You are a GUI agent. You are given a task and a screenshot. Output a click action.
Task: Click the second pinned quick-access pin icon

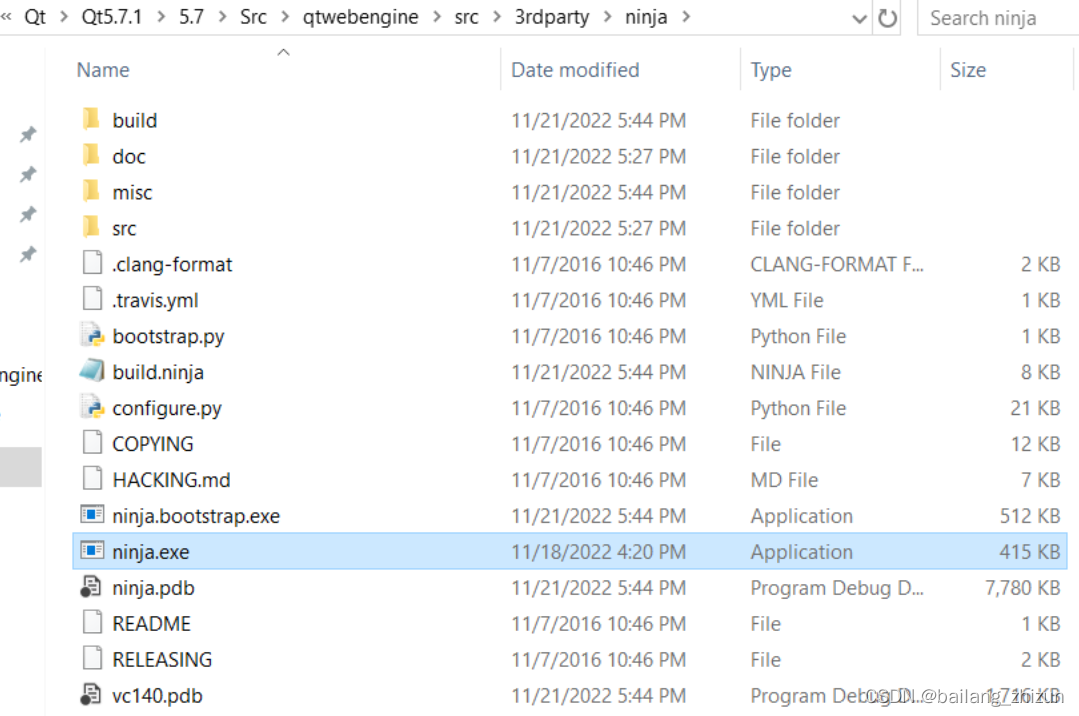point(28,174)
